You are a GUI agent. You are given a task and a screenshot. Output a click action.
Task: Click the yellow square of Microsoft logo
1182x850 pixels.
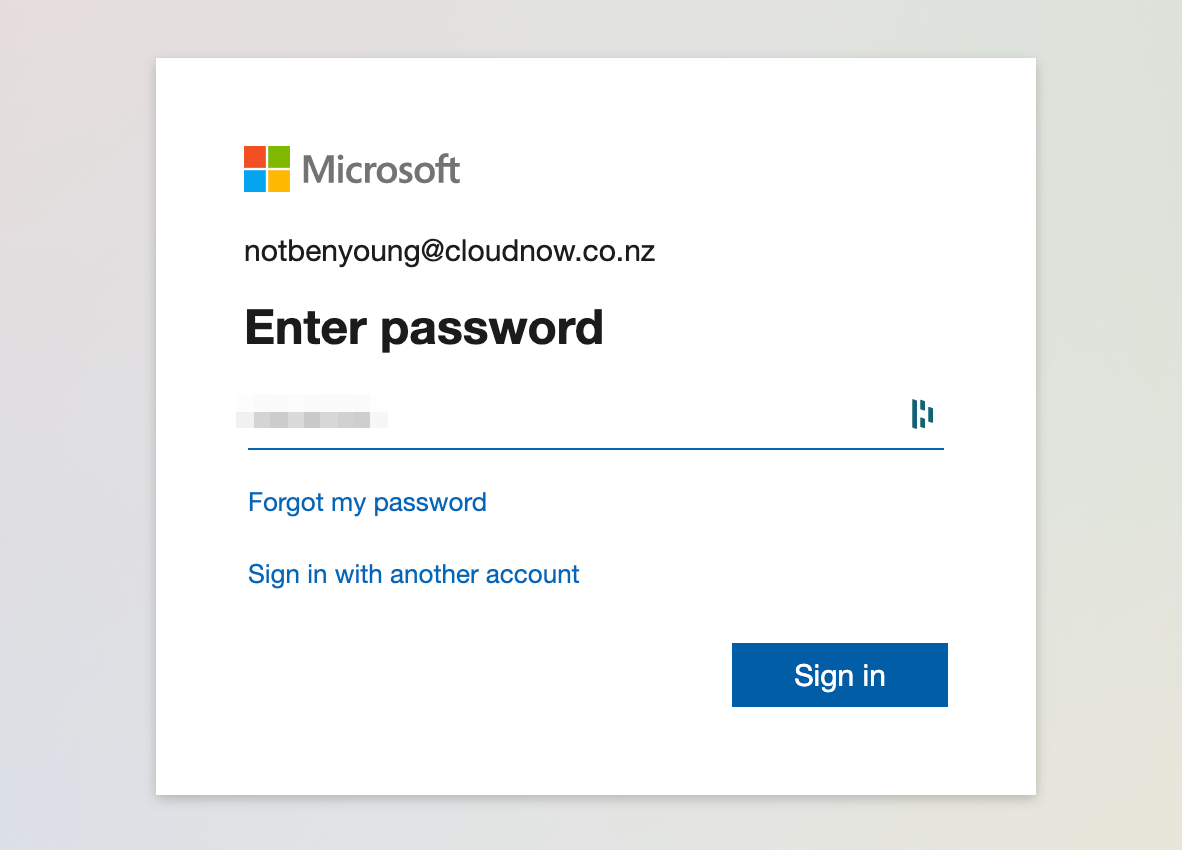coord(279,181)
